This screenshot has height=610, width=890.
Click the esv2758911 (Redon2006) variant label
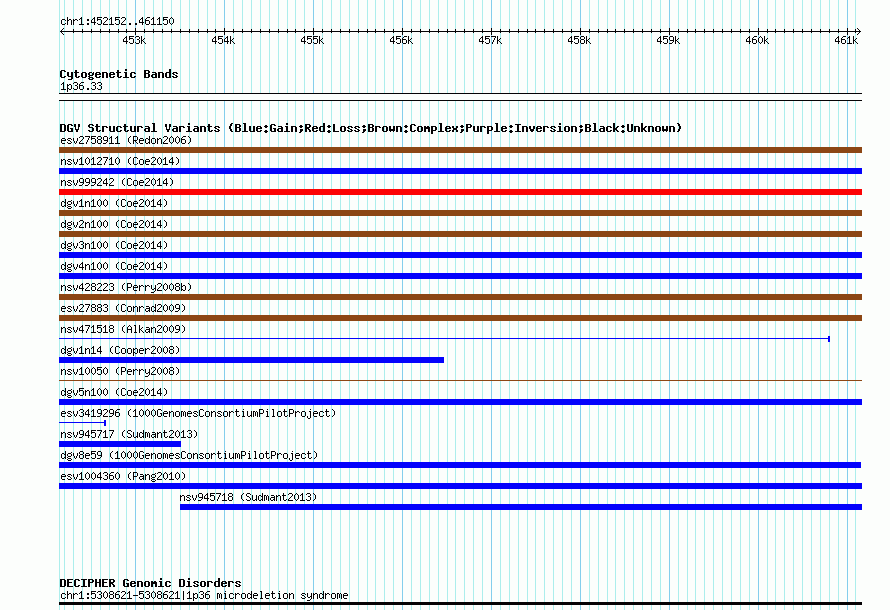tap(126, 140)
